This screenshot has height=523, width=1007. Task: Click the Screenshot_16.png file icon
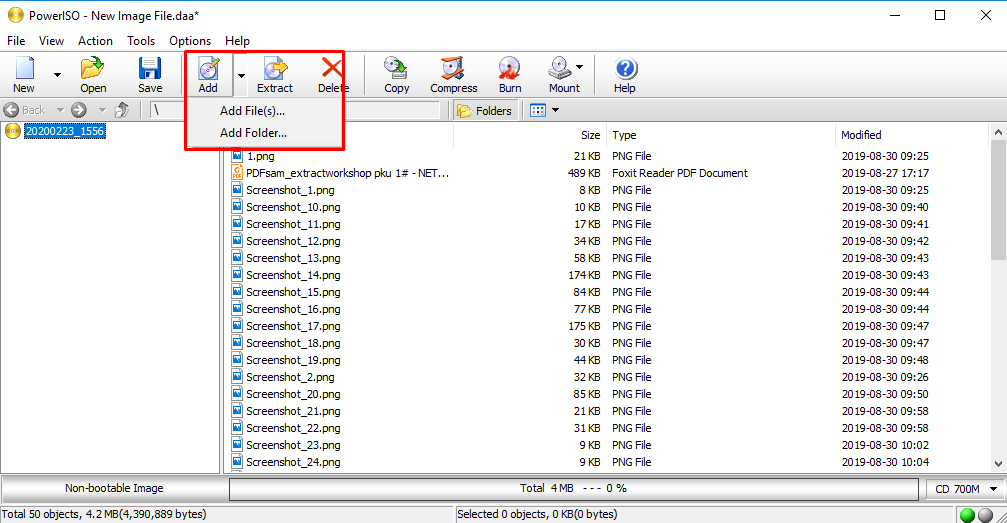pos(237,309)
